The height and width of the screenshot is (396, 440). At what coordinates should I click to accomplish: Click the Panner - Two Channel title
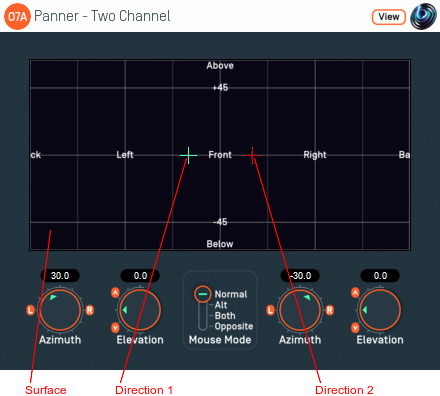click(x=102, y=16)
